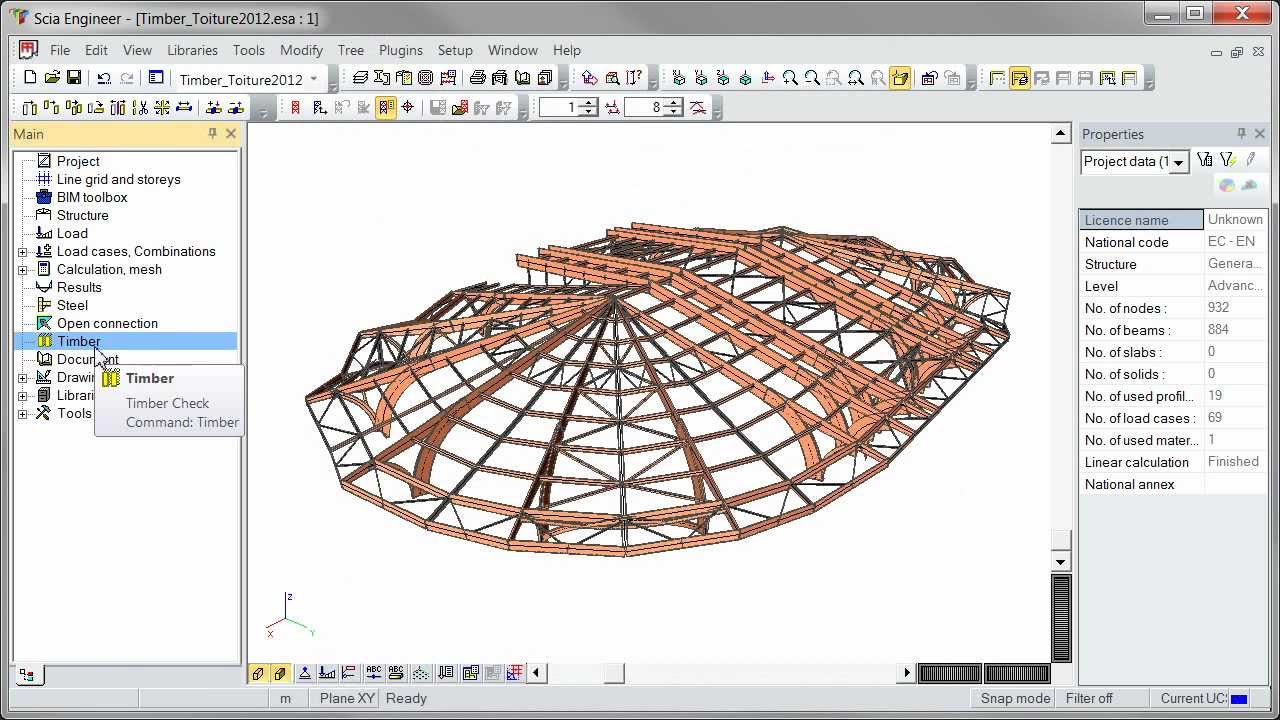Viewport: 1280px width, 720px height.
Task: Open the Cross-sections library icon
Action: coord(382,78)
